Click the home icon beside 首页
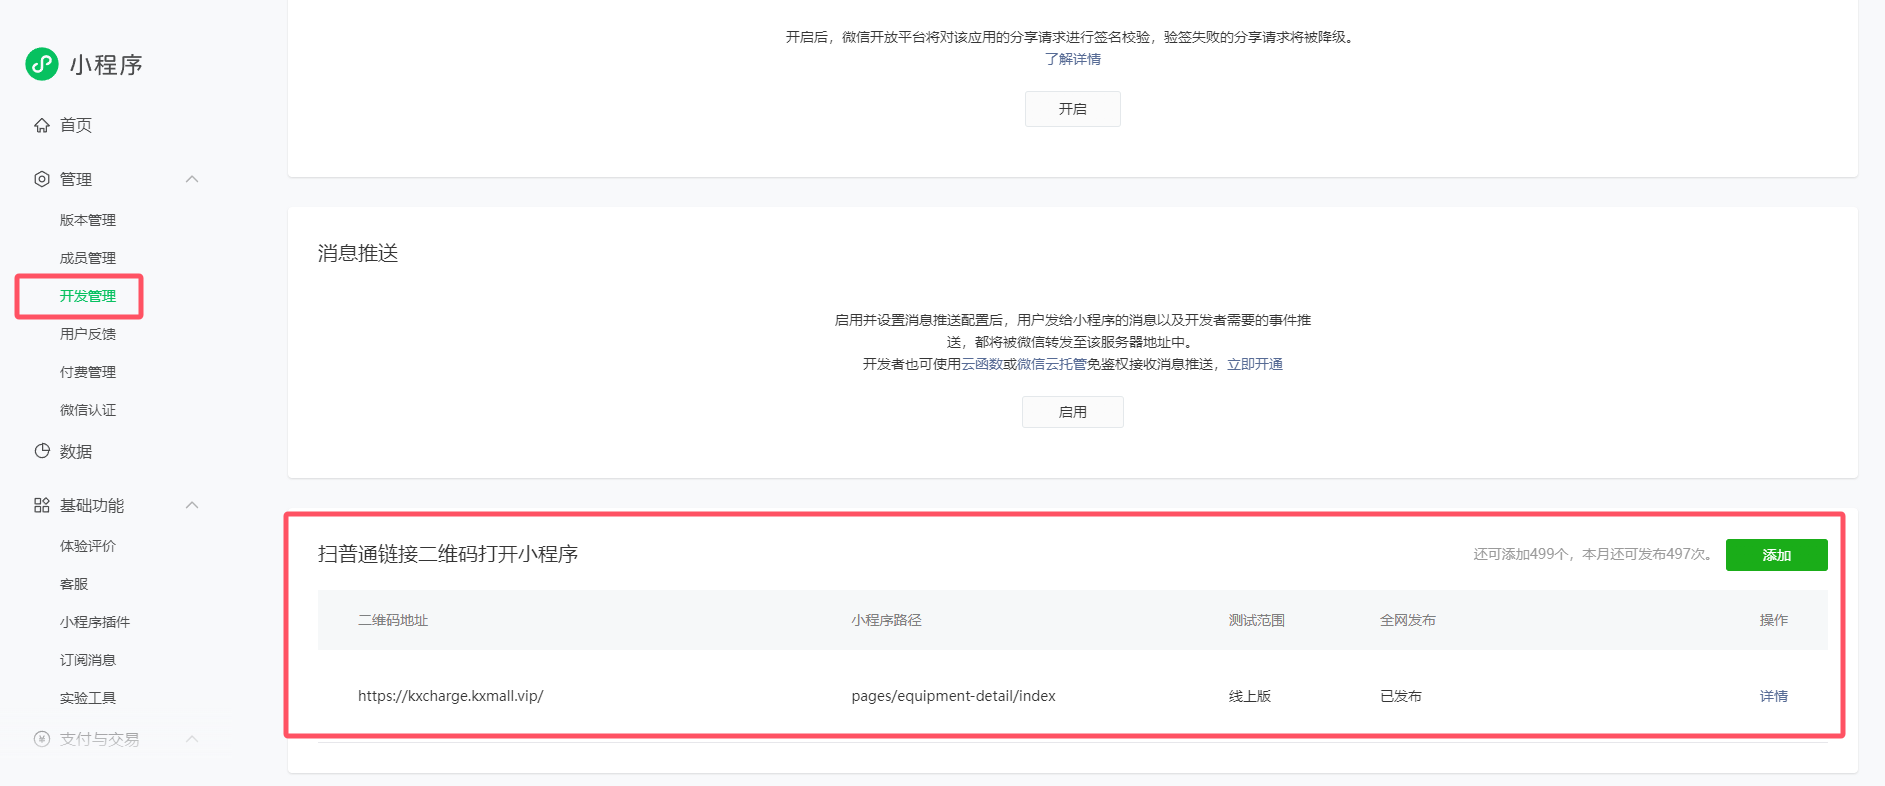The height and width of the screenshot is (786, 1885). [x=42, y=125]
